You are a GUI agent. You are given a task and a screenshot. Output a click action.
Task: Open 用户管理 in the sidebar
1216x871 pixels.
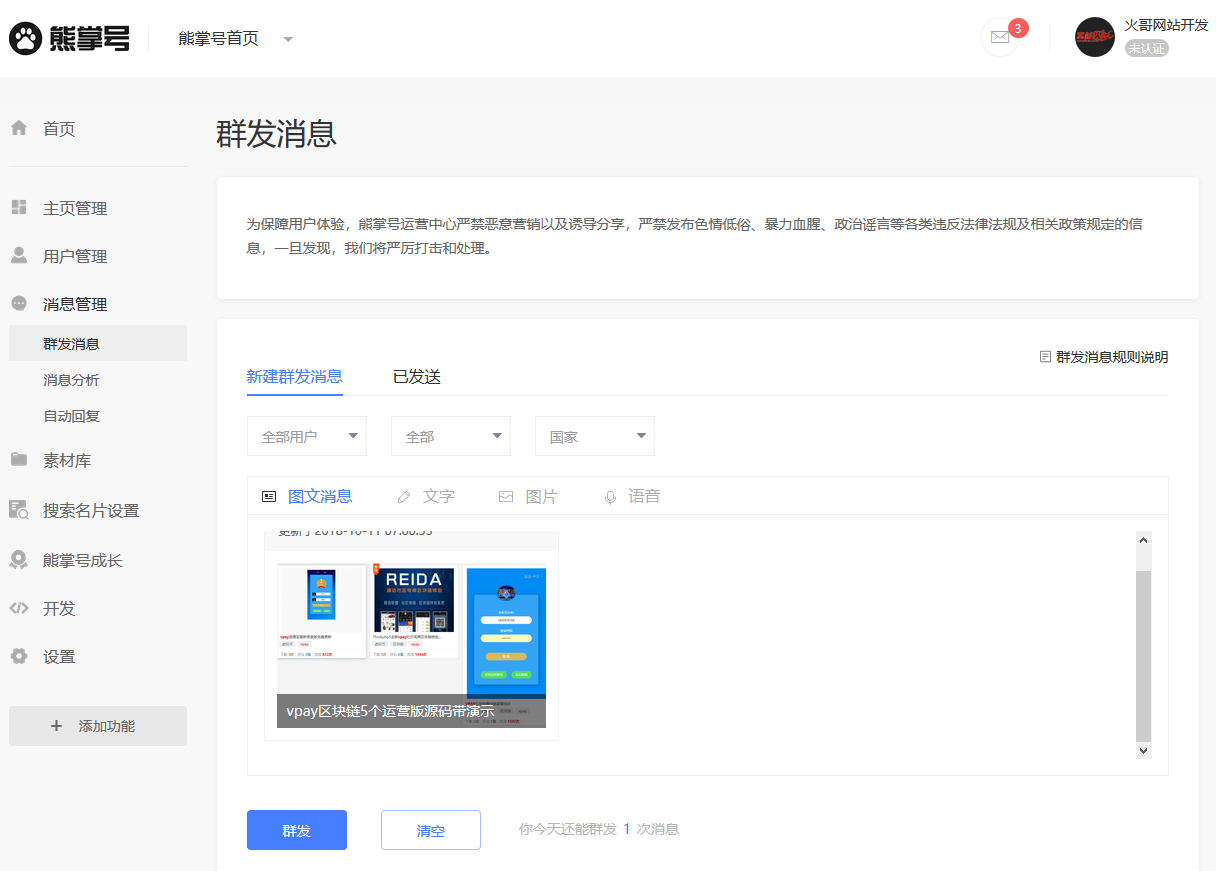[x=74, y=256]
